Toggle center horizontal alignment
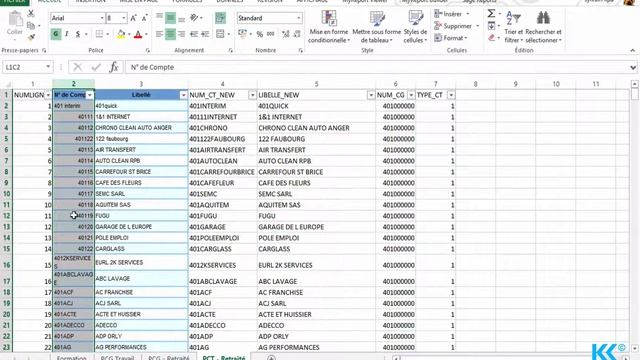Viewport: 640px width, 360px height. (x=171, y=34)
